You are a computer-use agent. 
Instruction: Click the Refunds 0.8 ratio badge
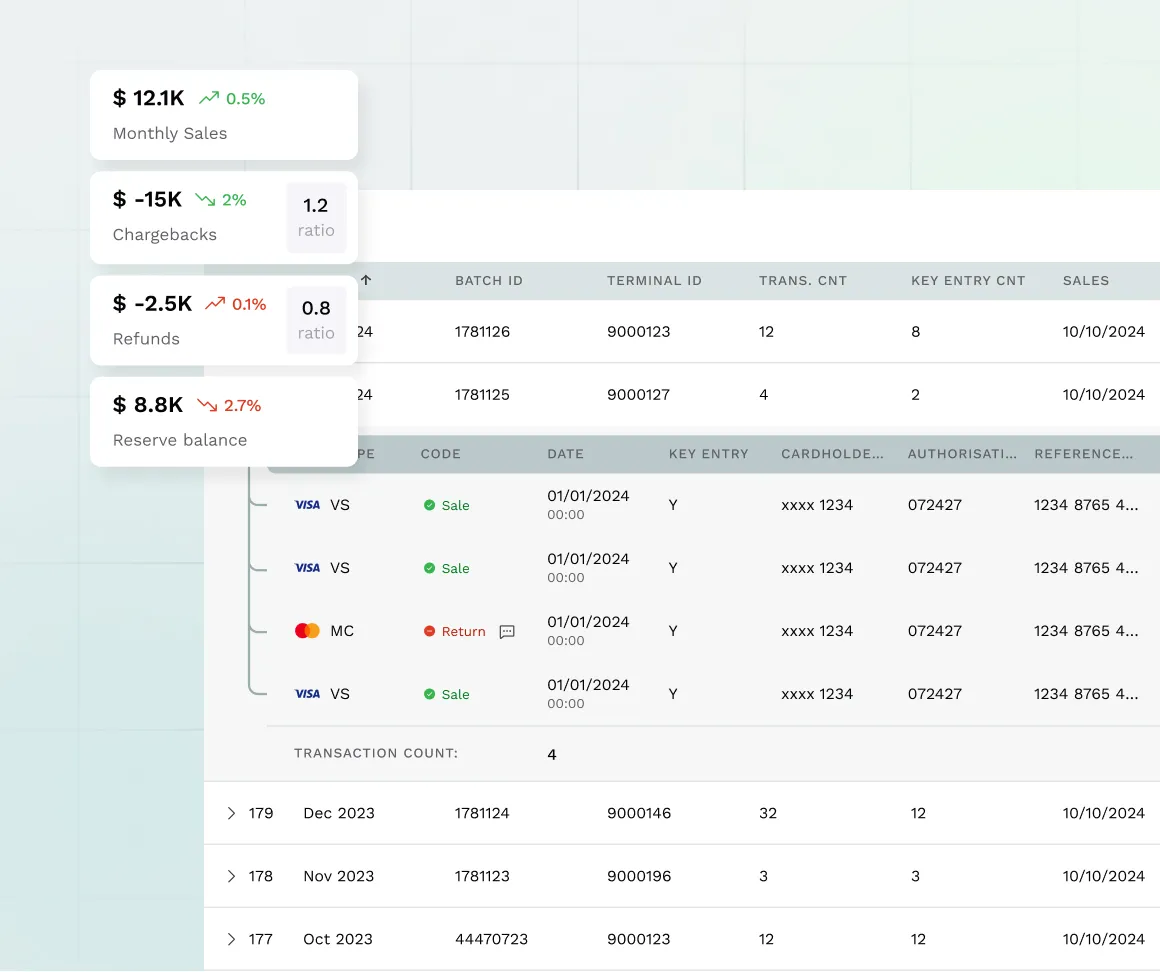pyautogui.click(x=316, y=320)
